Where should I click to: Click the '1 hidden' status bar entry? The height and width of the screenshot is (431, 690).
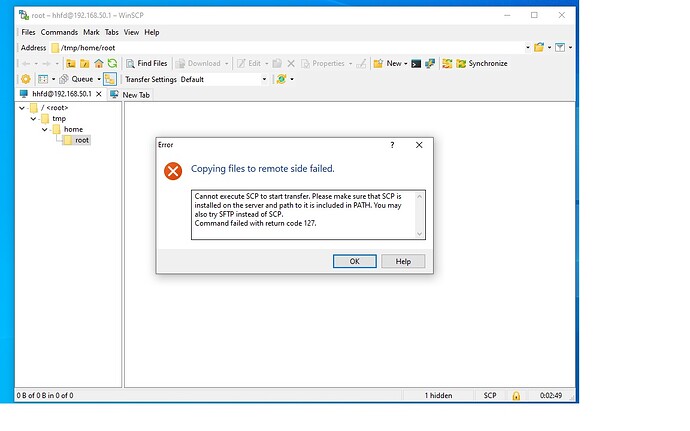(x=438, y=396)
